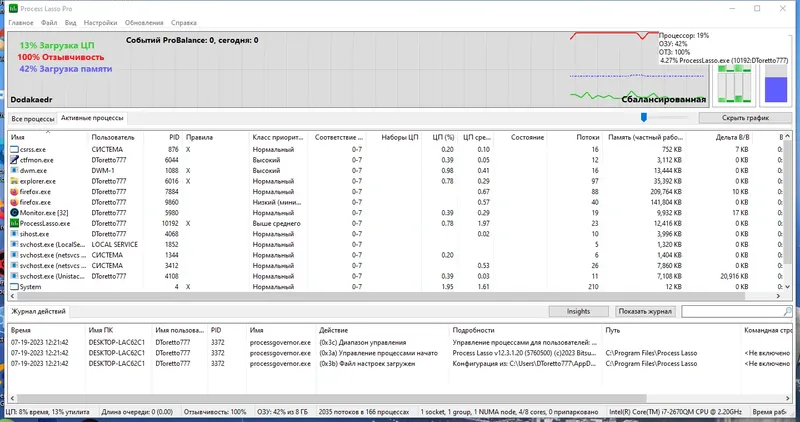This screenshot has width=800, height=422.
Task: Click the search magnifier icon in log filter
Action: click(788, 311)
